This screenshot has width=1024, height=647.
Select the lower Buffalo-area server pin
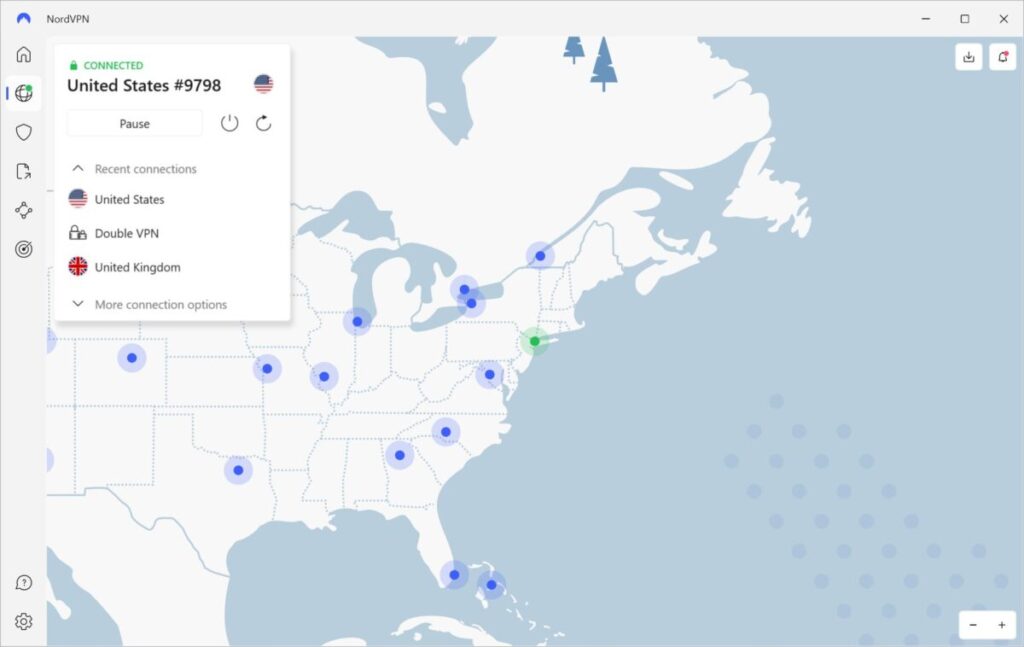click(x=472, y=304)
